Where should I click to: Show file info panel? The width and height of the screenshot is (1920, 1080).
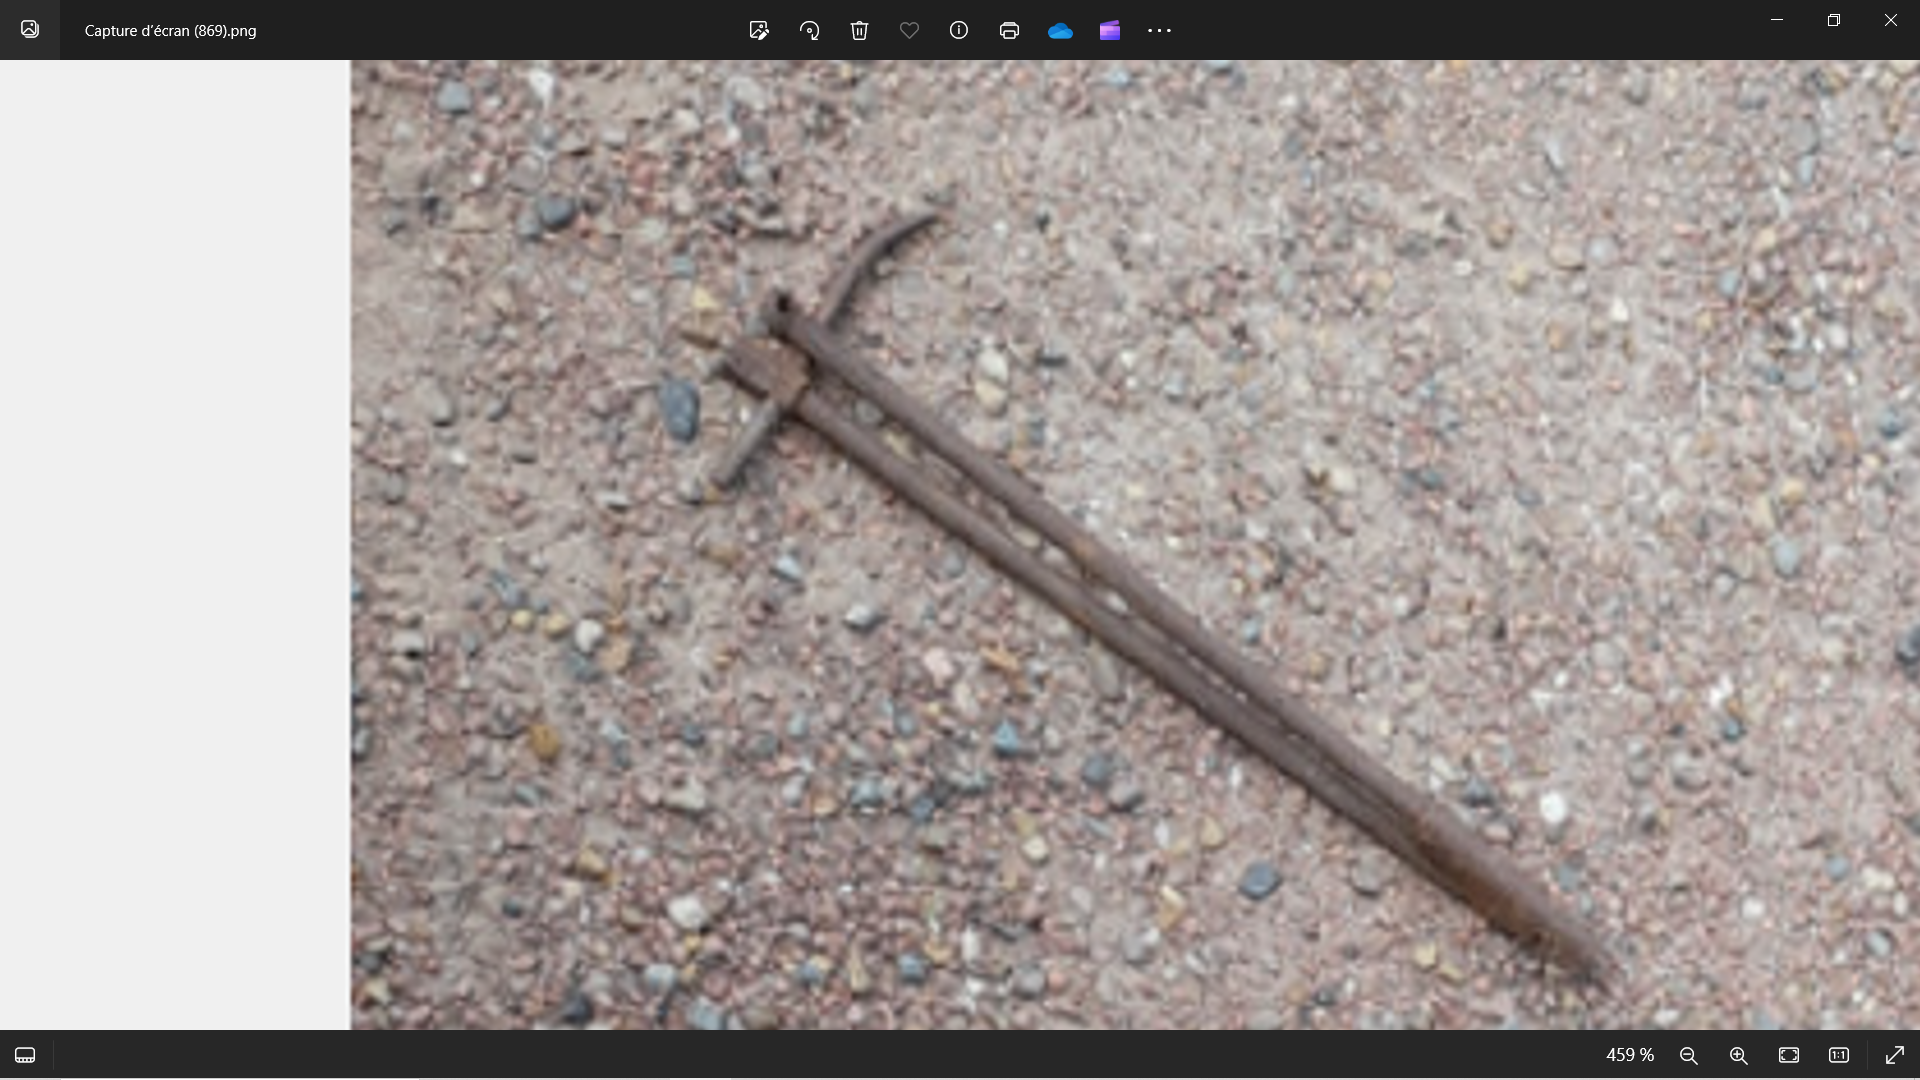pos(959,30)
